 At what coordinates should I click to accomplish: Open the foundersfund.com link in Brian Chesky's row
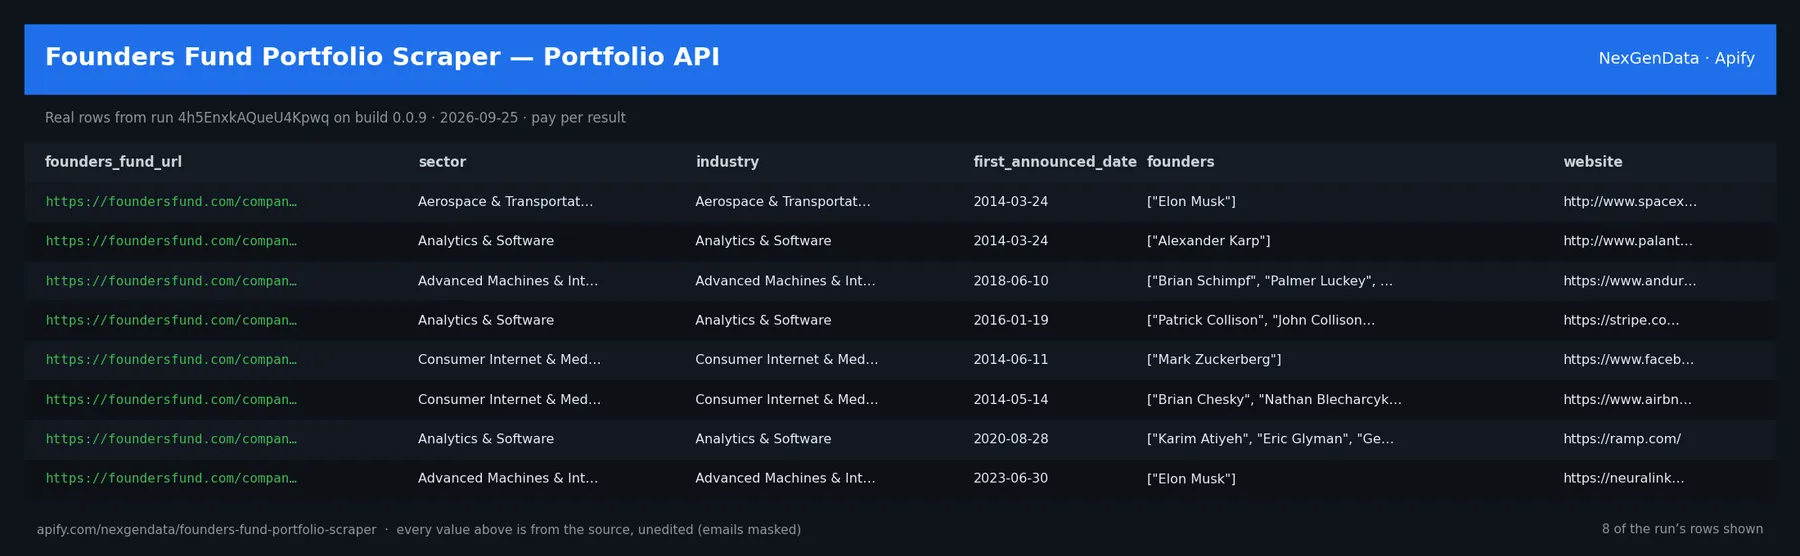[171, 399]
